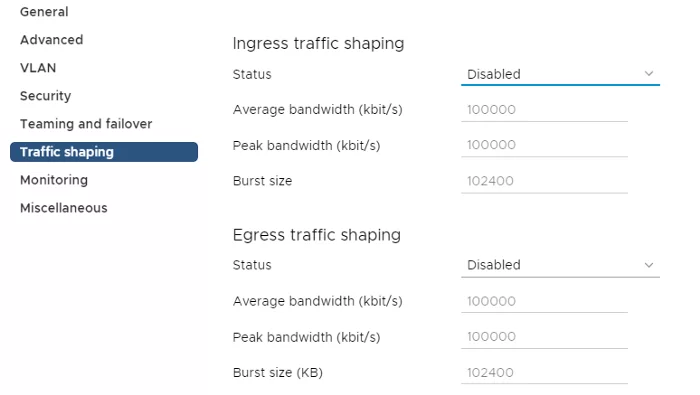Open the Monitoring section
The image size is (700, 395).
(x=54, y=180)
